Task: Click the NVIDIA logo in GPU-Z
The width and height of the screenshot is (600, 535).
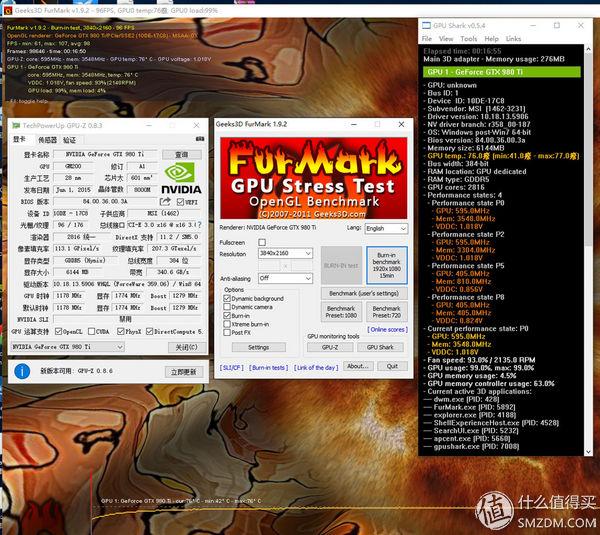Action: [181, 178]
